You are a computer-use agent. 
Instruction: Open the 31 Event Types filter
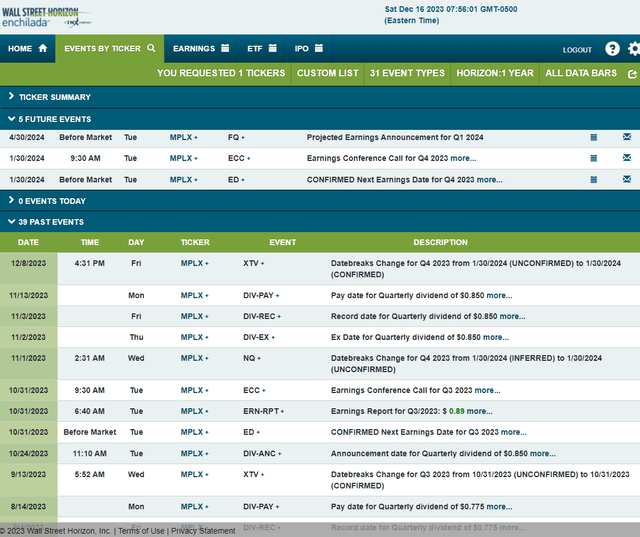[x=407, y=73]
